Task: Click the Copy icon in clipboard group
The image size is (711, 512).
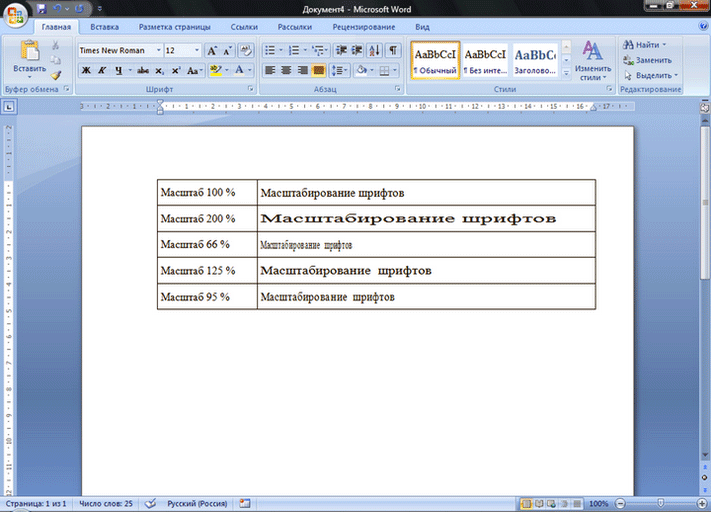Action: tap(55, 60)
